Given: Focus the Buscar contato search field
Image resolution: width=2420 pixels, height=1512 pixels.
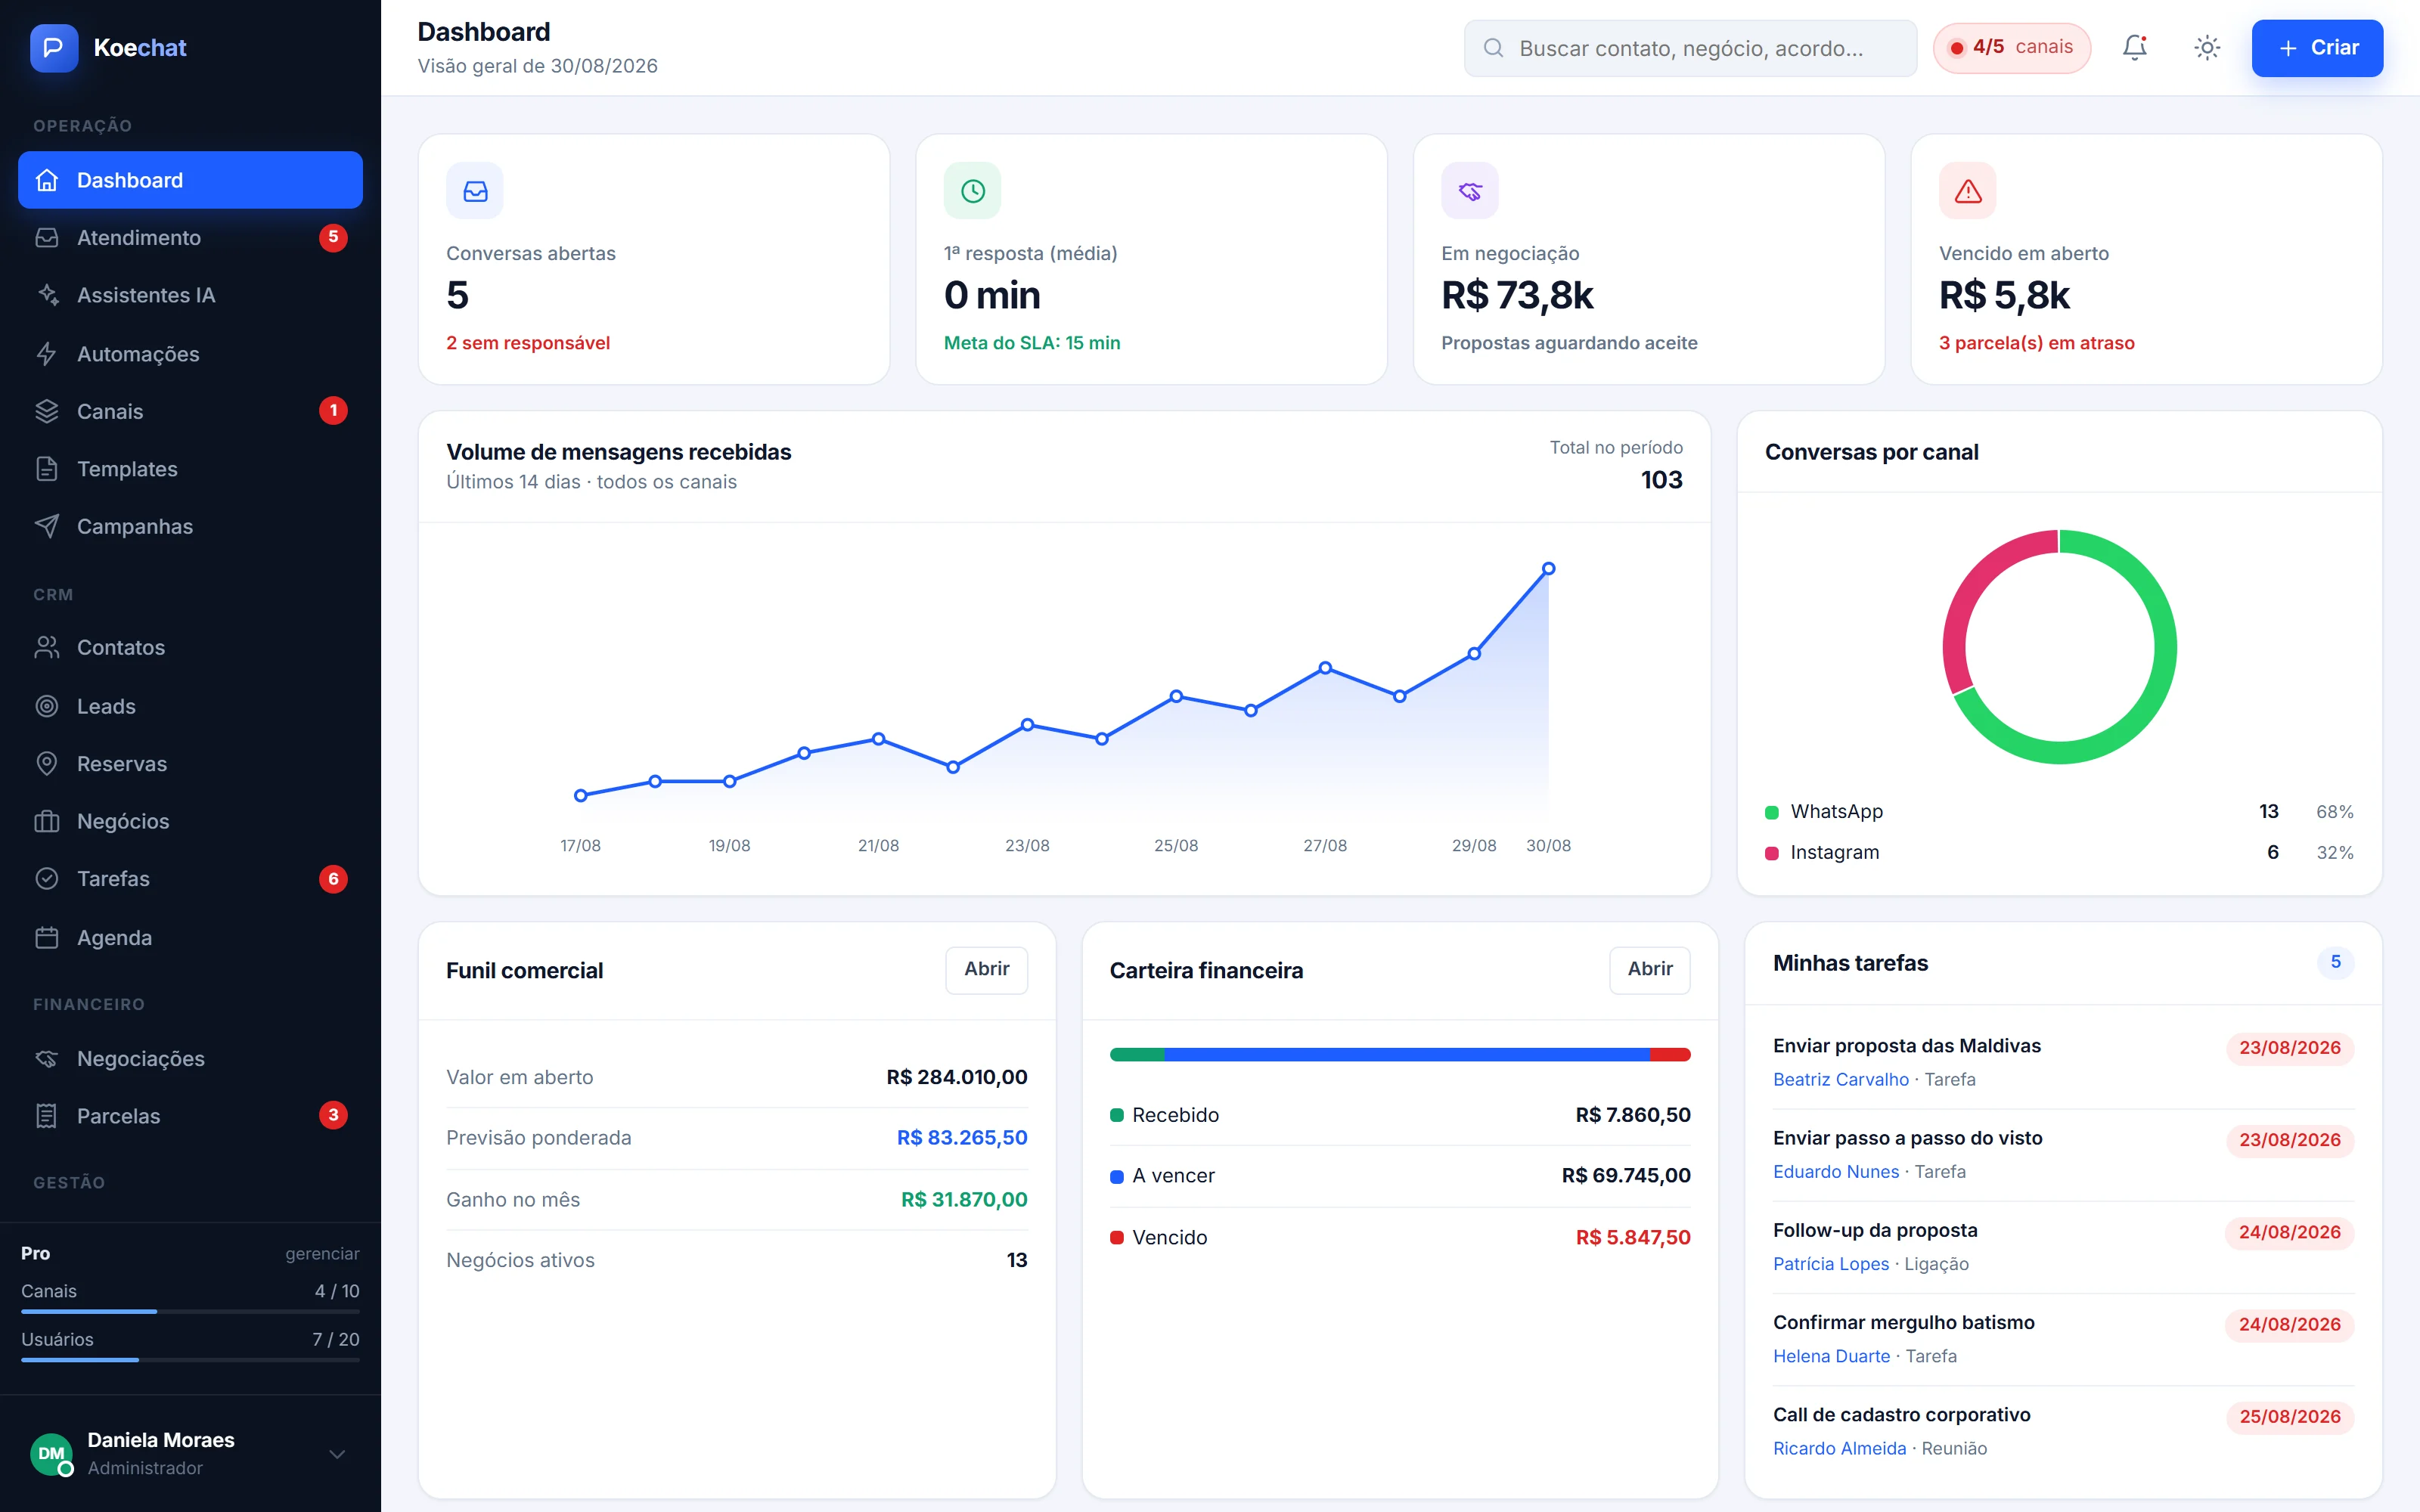Looking at the screenshot, I should 1690,48.
